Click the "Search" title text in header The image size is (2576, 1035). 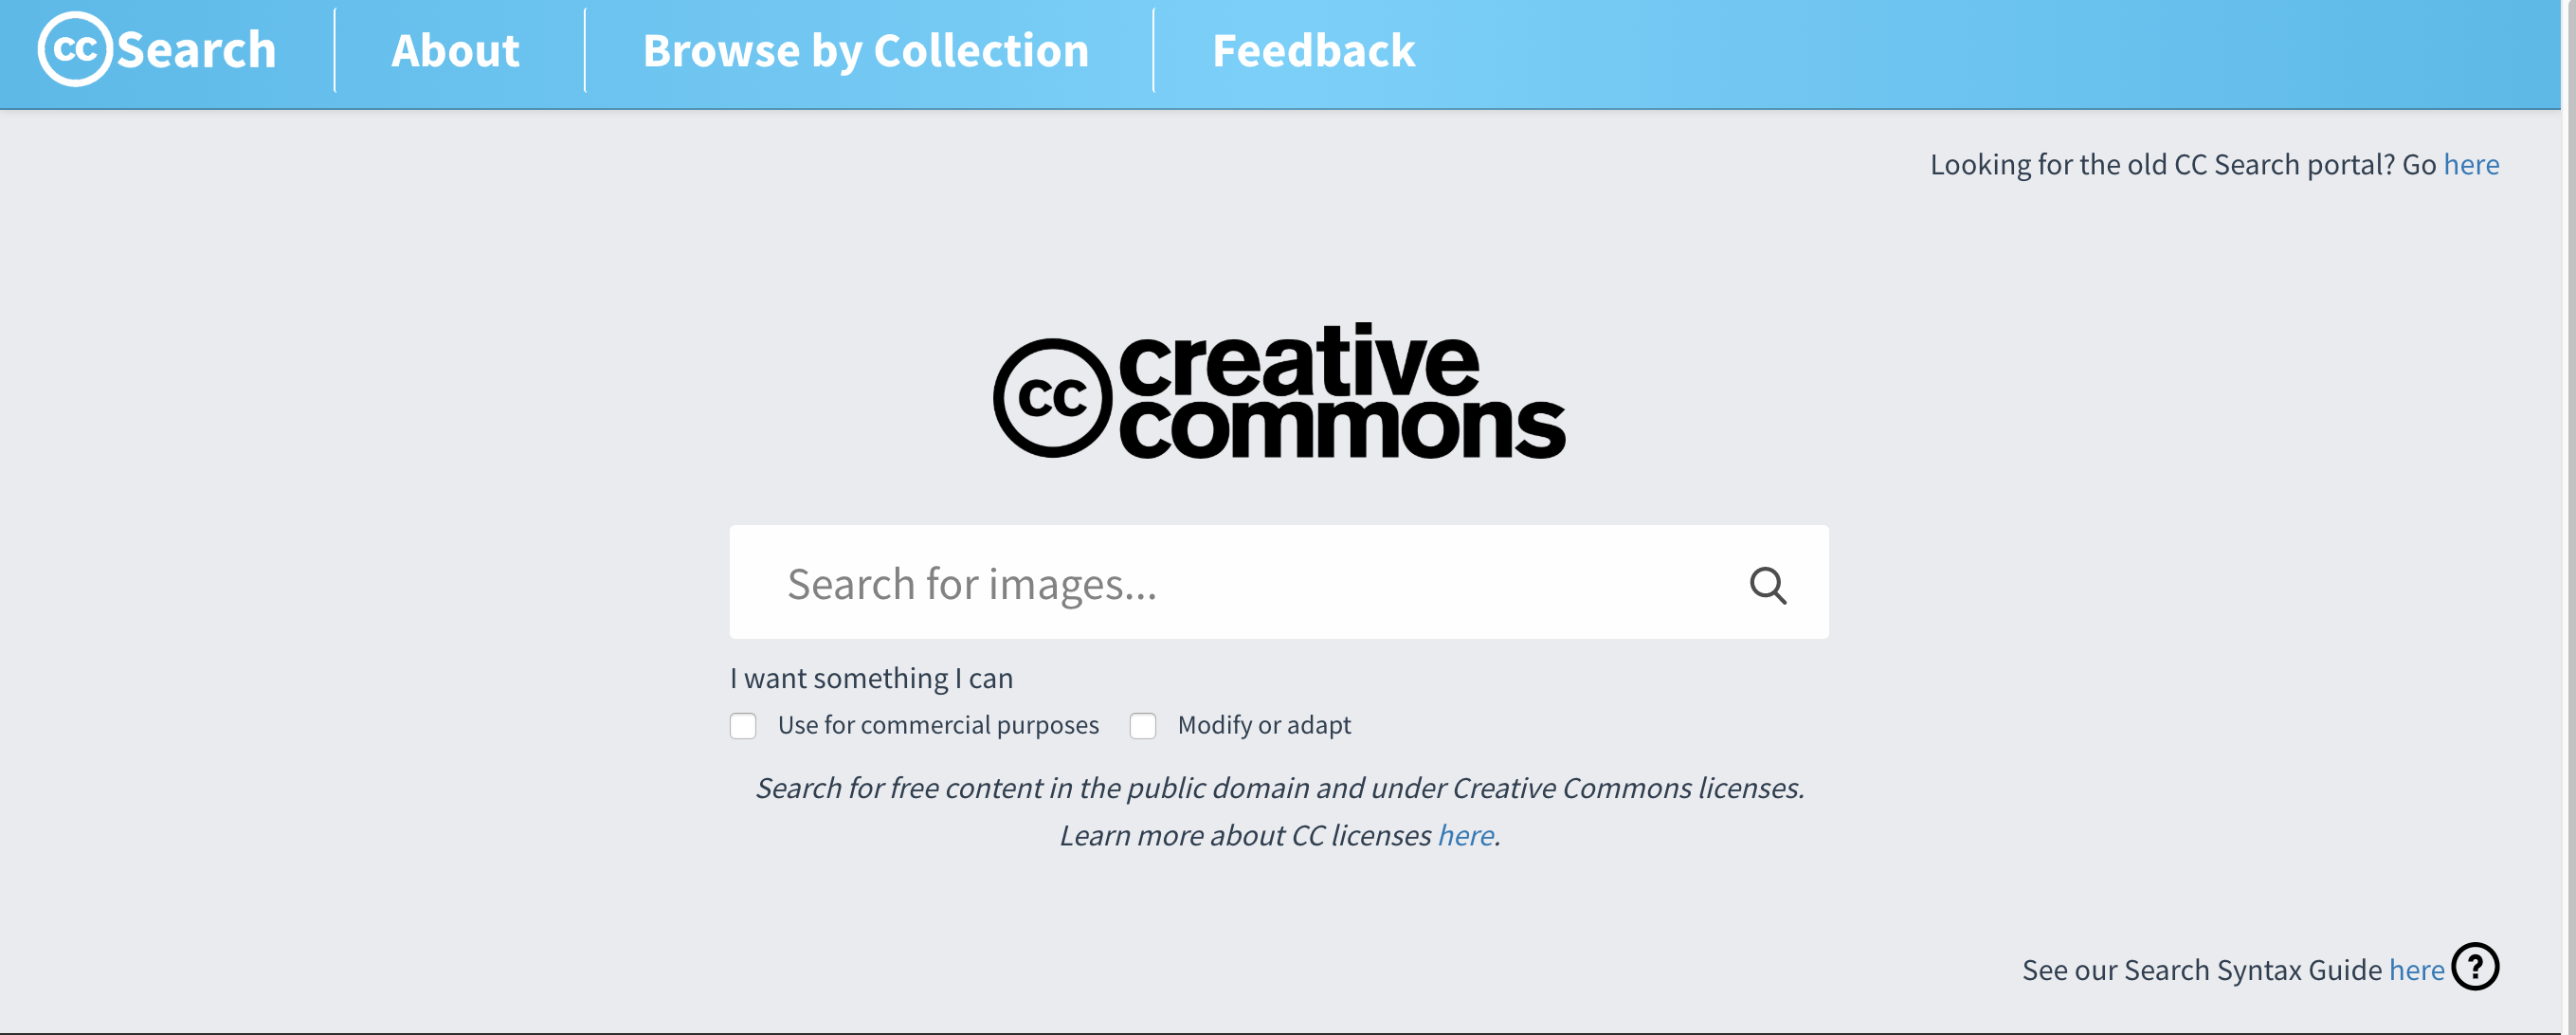point(196,50)
